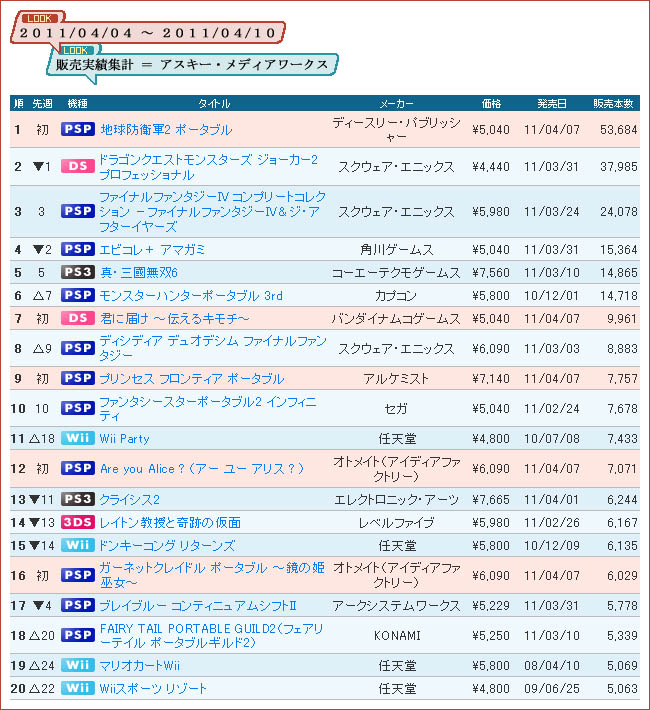The width and height of the screenshot is (650, 710).
Task: Click DS badge beside ドラゴンクエストモンスターズ
Action: pyautogui.click(x=78, y=166)
